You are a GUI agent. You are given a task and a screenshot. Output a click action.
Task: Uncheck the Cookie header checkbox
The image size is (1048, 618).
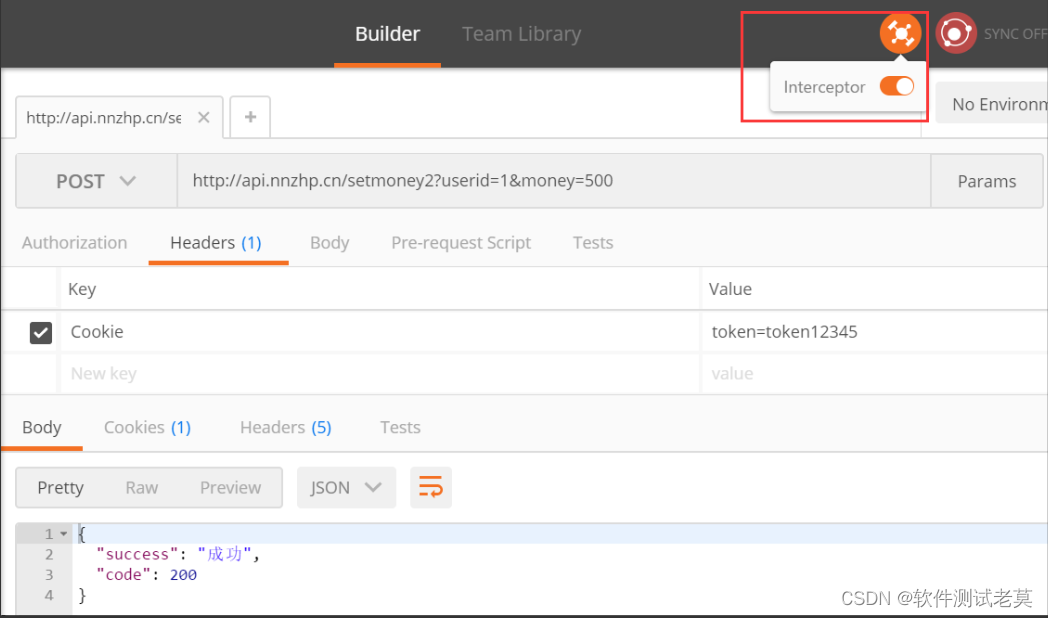tap(41, 332)
